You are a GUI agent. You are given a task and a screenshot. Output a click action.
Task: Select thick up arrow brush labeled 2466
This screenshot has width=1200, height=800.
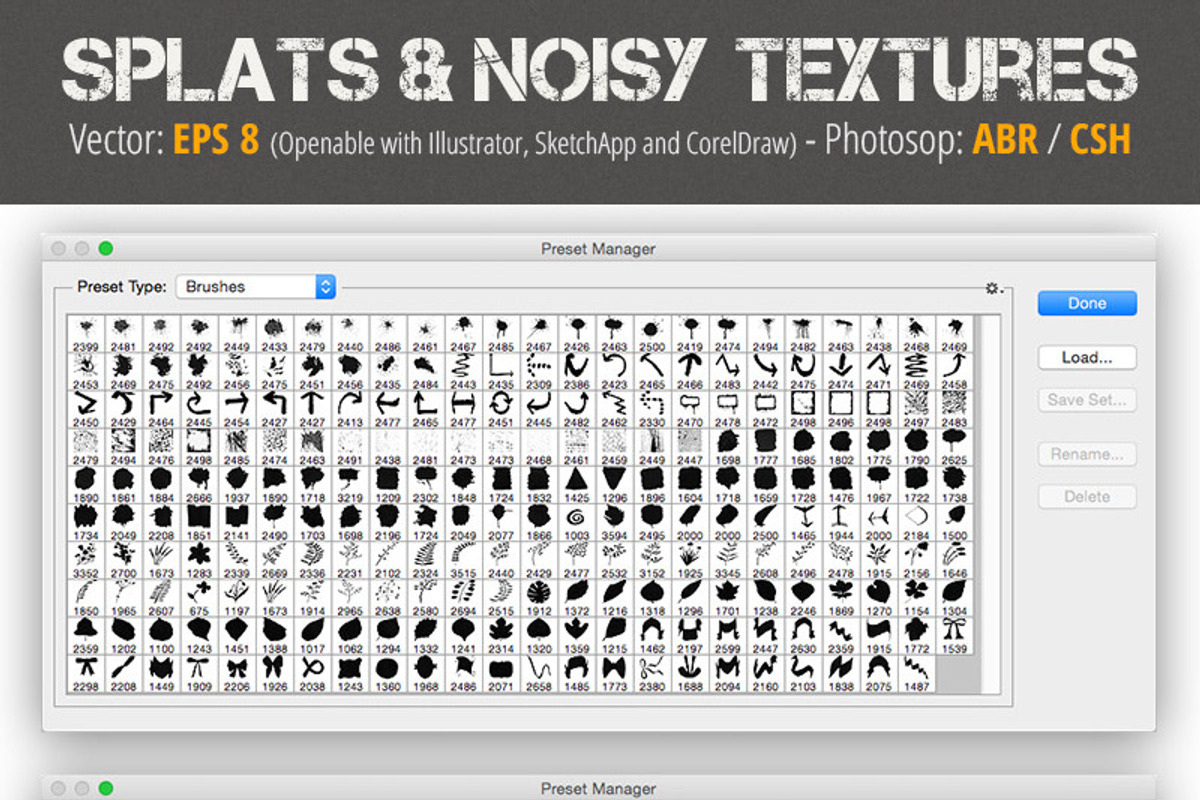tap(690, 371)
